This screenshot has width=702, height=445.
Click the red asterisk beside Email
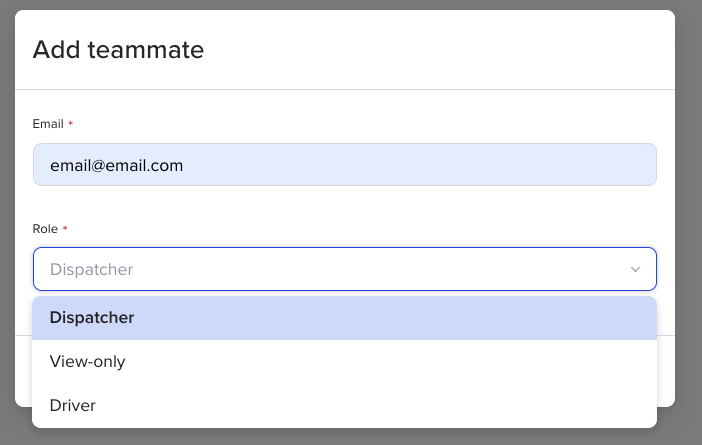(x=70, y=124)
